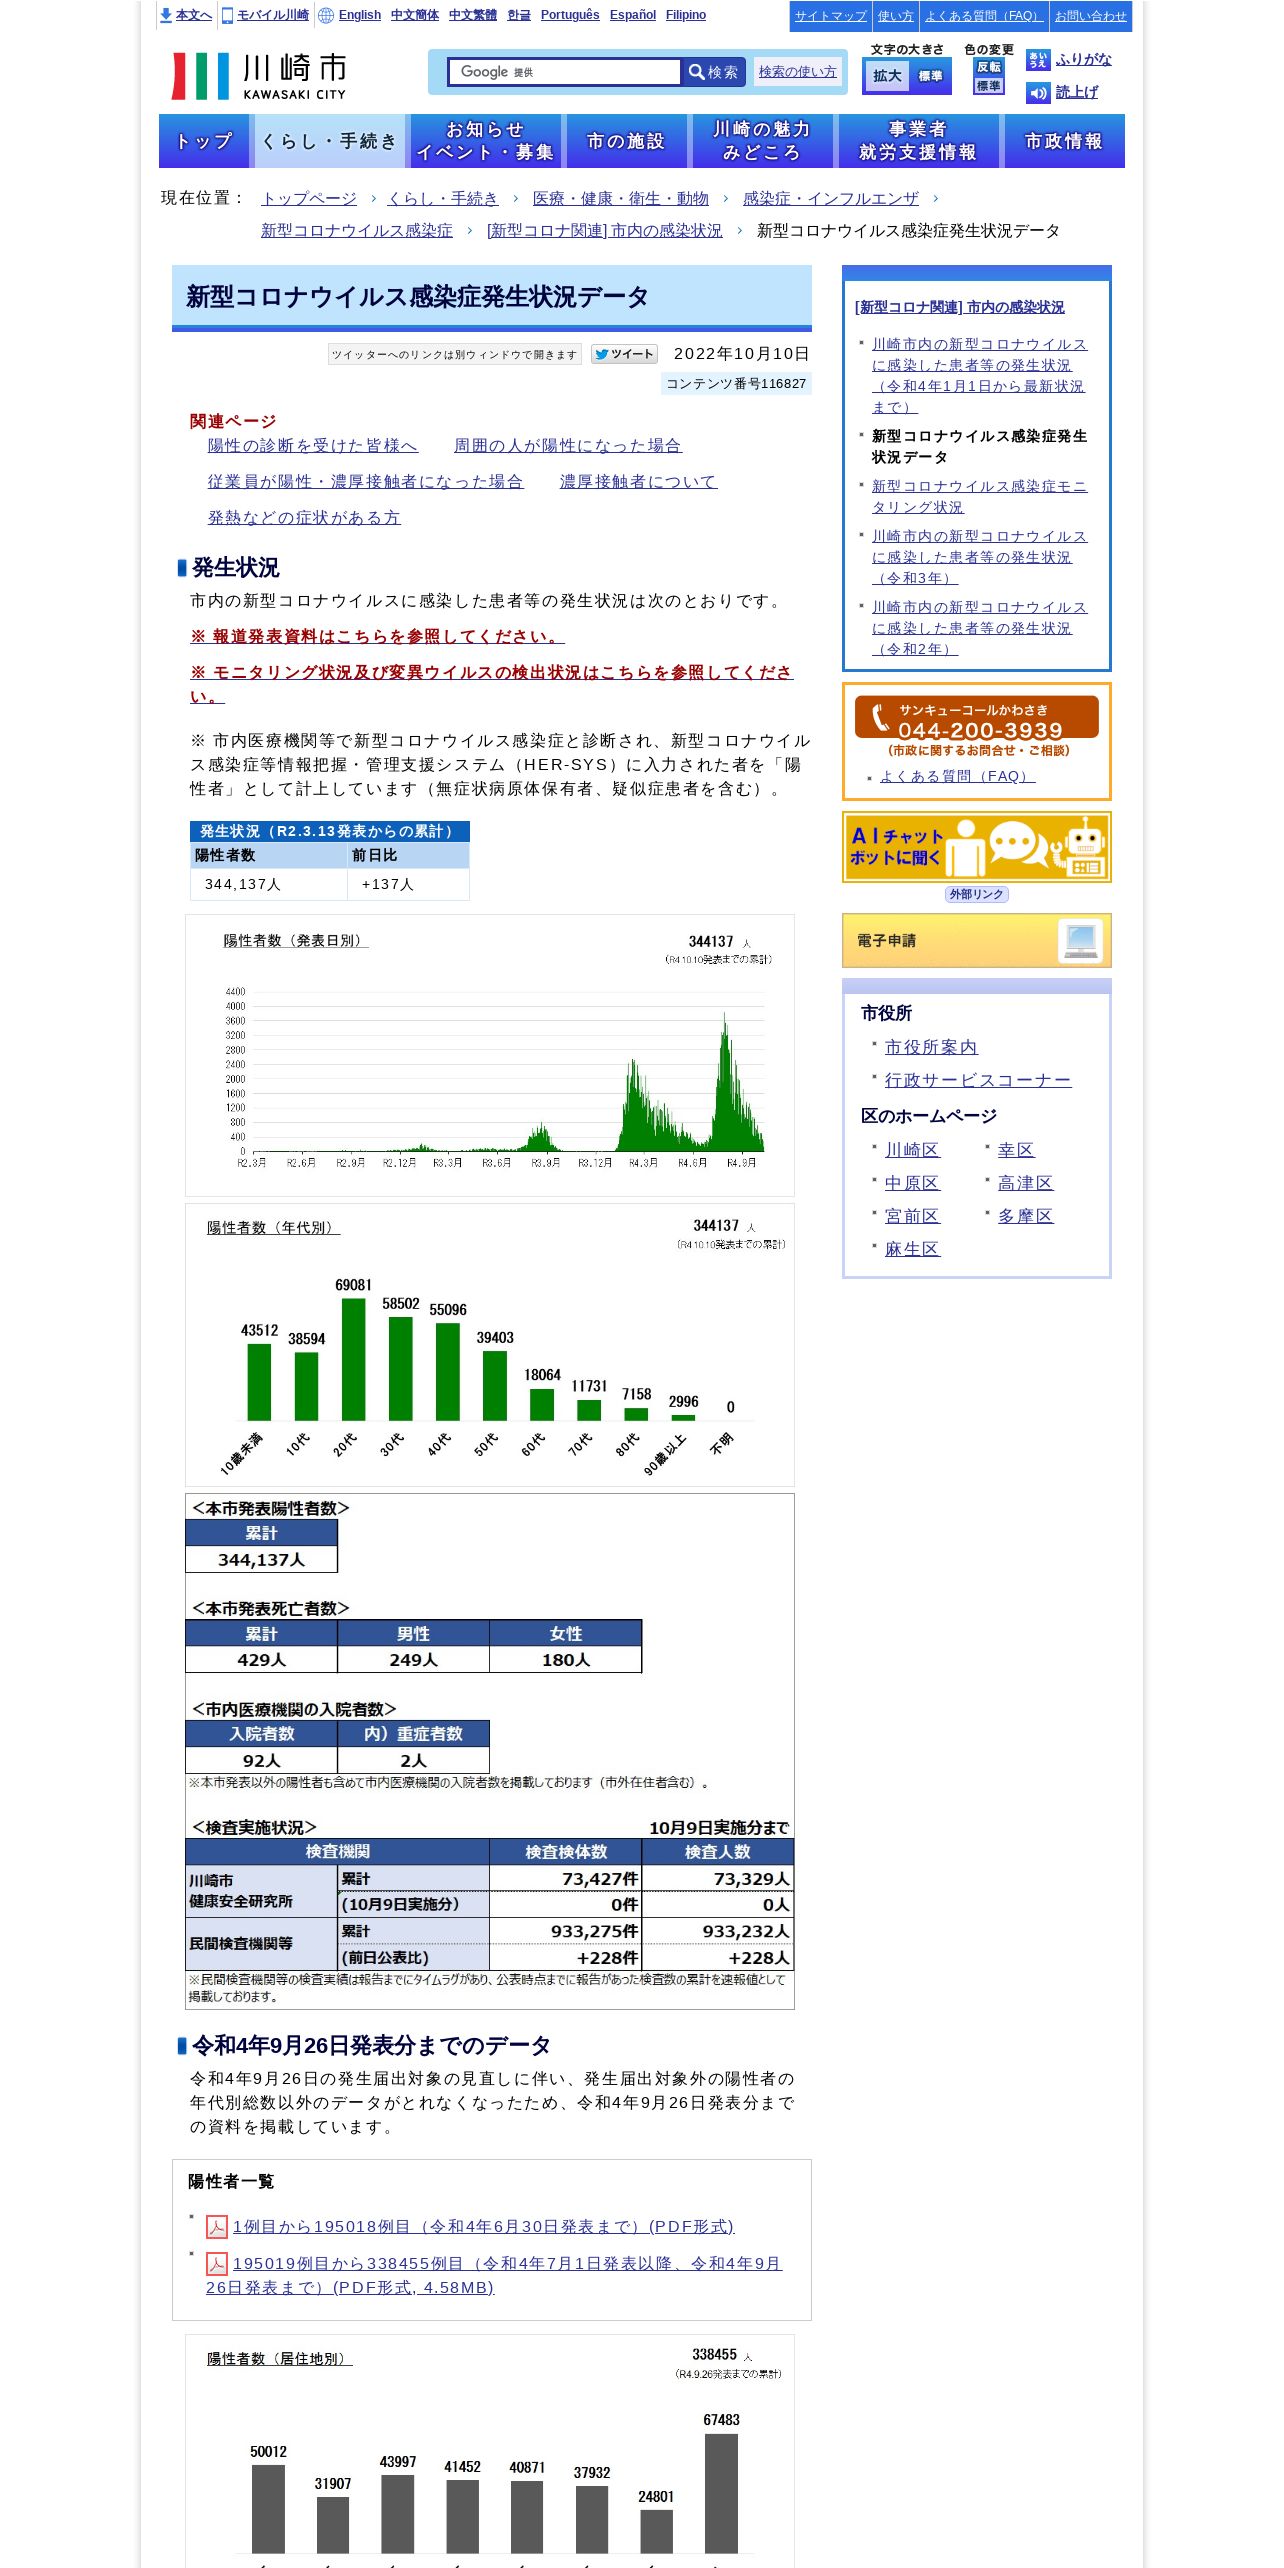The width and height of the screenshot is (1284, 2568).
Task: Open 中原区 ward page
Action: pyautogui.click(x=912, y=1183)
